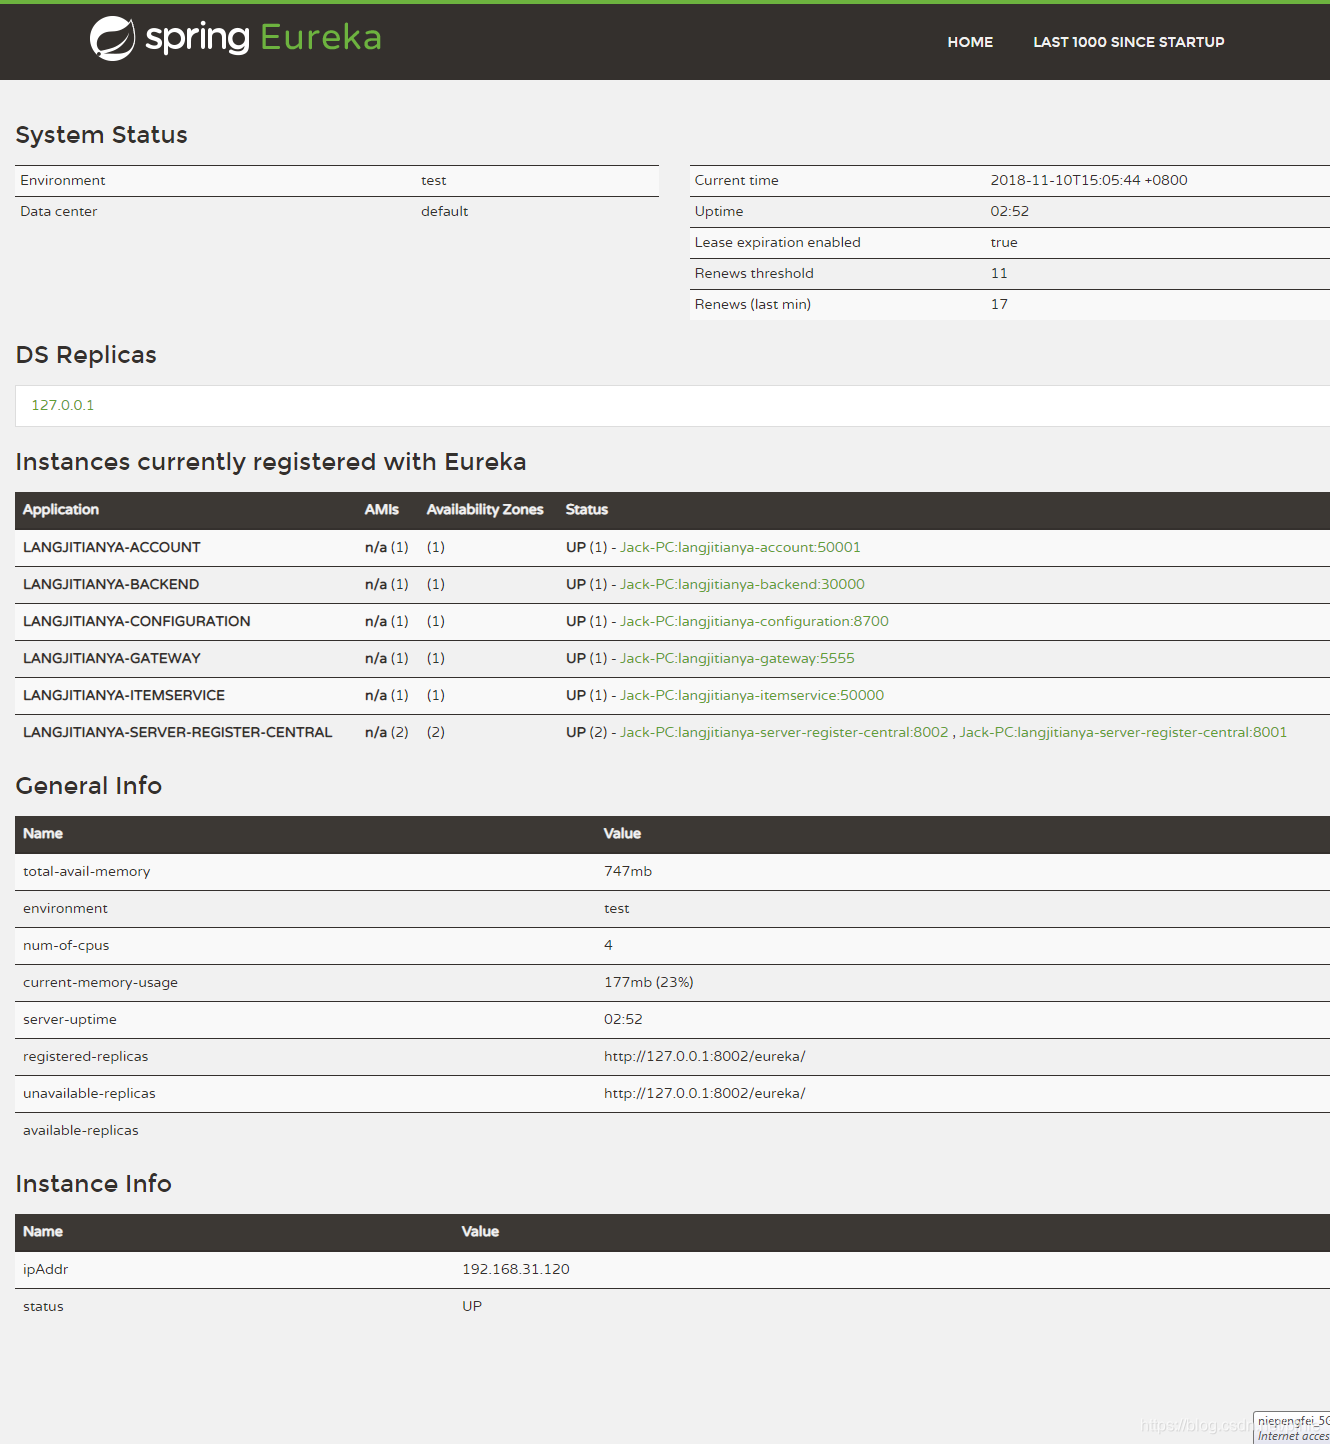Click the Application column header
The height and width of the screenshot is (1444, 1330).
pyautogui.click(x=61, y=510)
